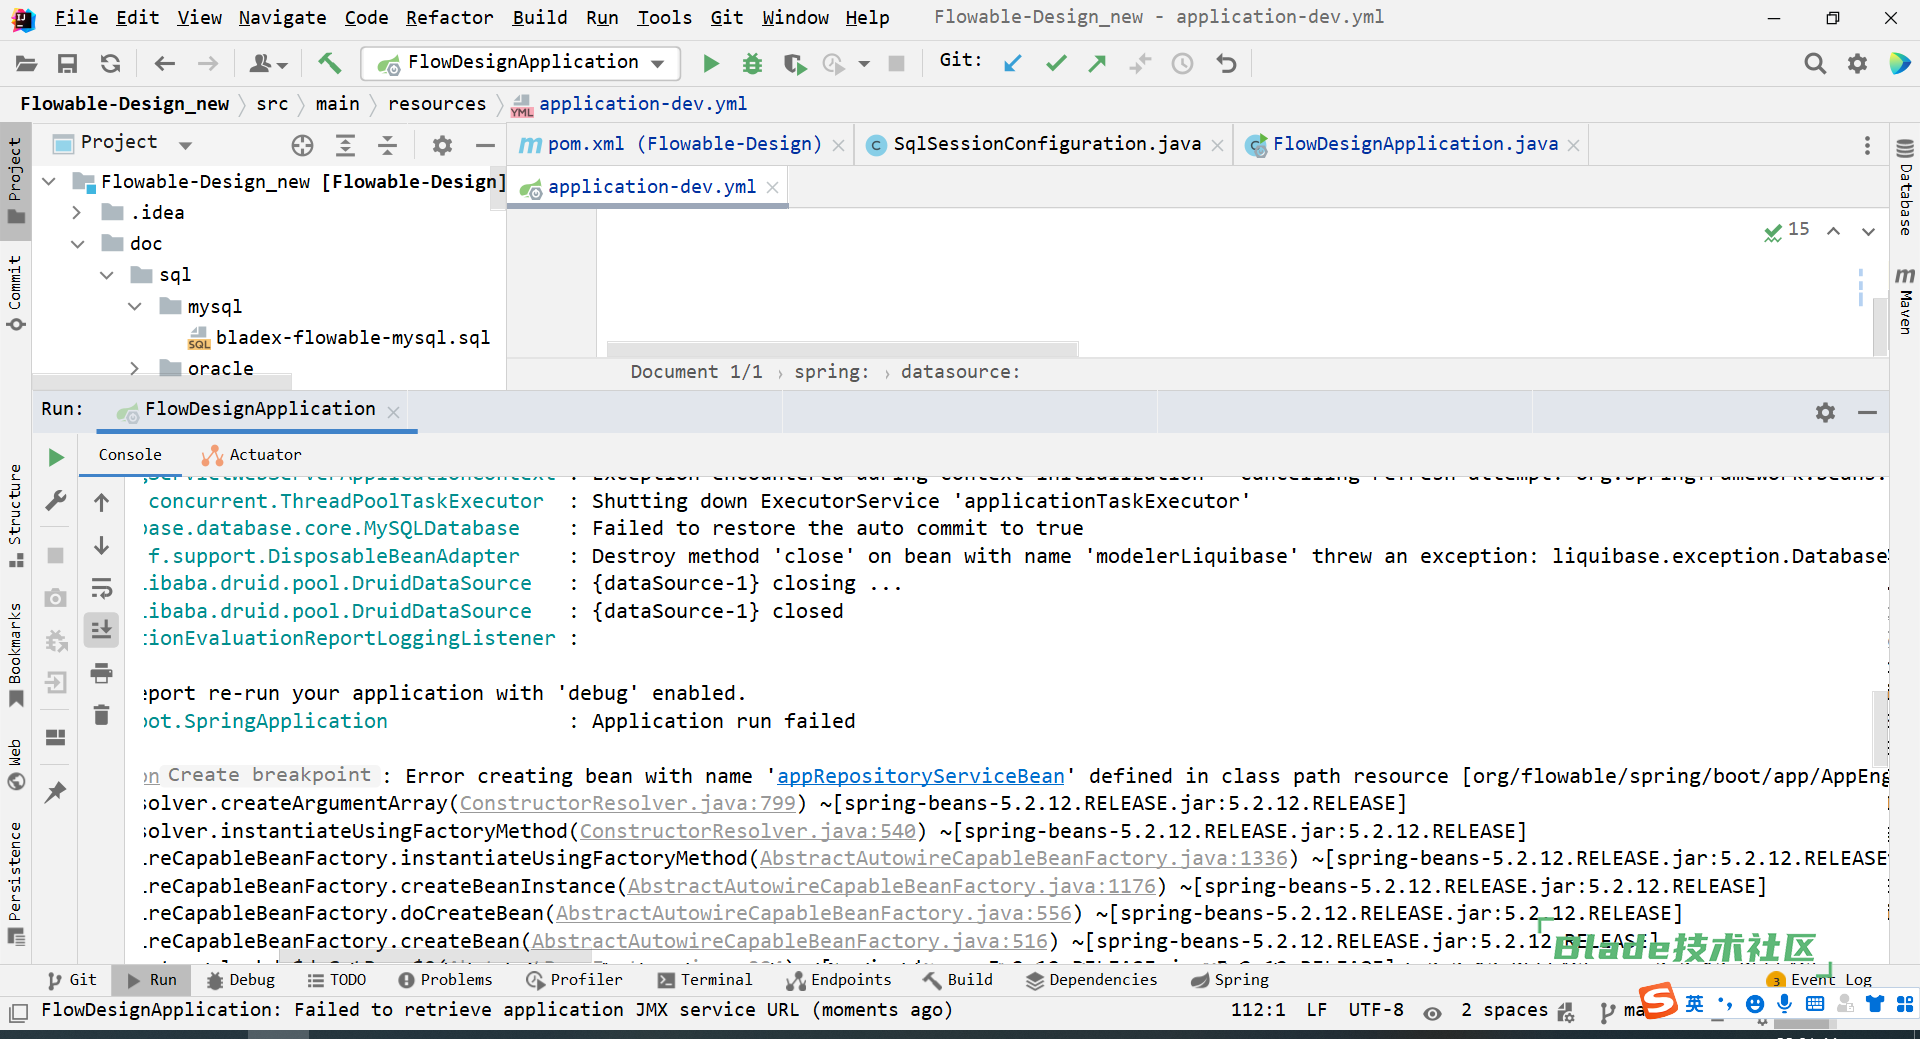Print console output icon
Screen dimensions: 1920x1039
(x=101, y=673)
